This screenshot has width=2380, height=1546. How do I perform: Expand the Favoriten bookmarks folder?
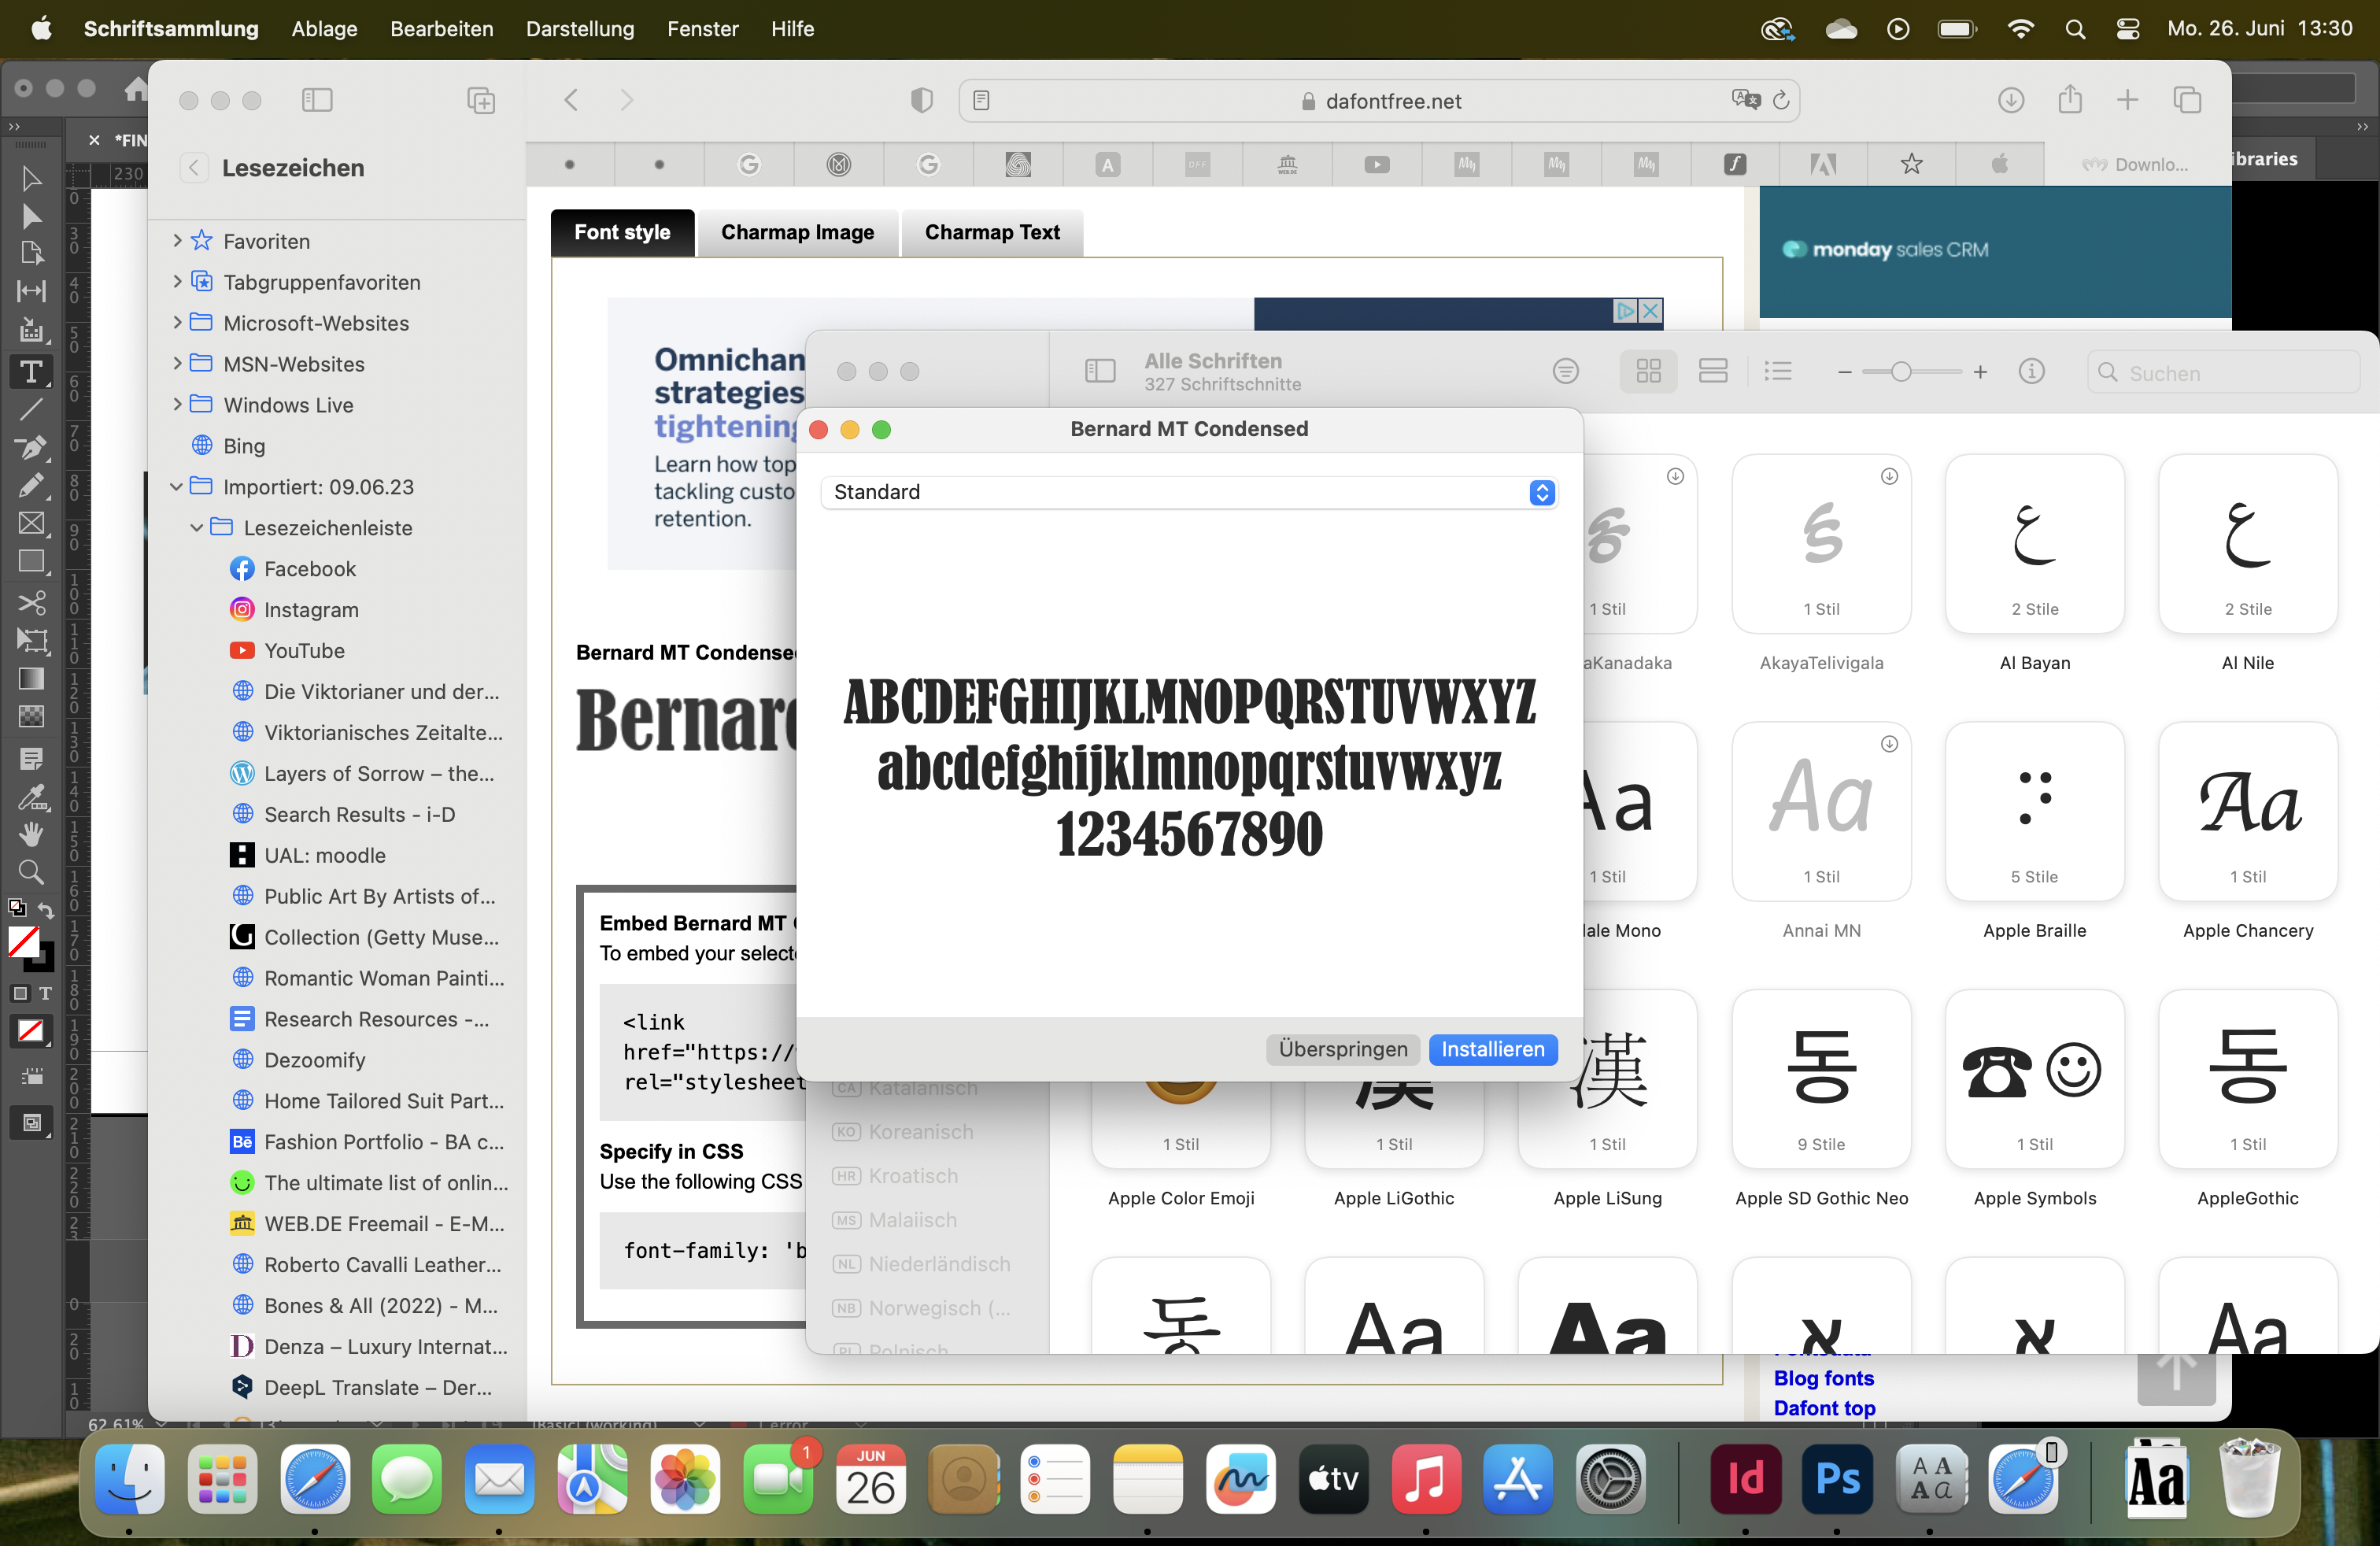[x=177, y=241]
